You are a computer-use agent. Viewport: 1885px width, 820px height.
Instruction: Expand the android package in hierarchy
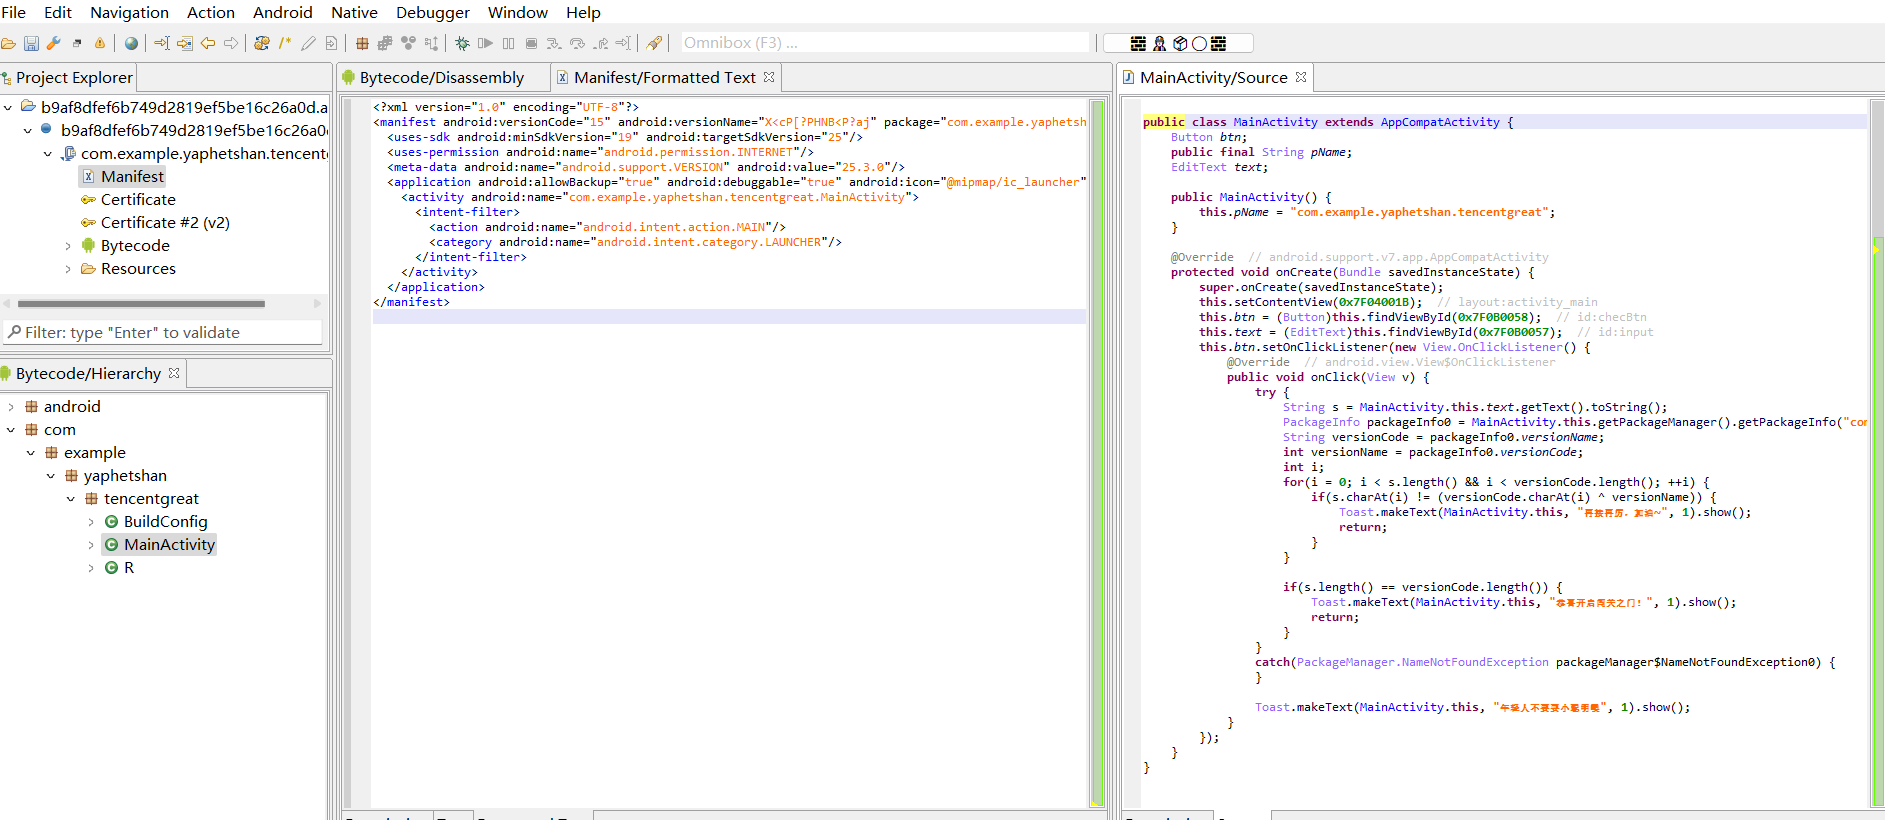pyautogui.click(x=11, y=407)
